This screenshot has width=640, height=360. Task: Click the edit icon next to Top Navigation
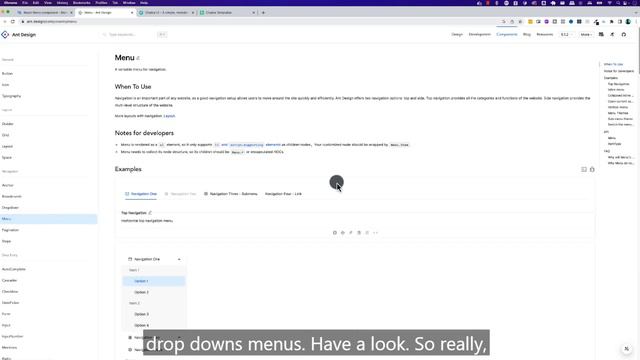pyautogui.click(x=150, y=213)
